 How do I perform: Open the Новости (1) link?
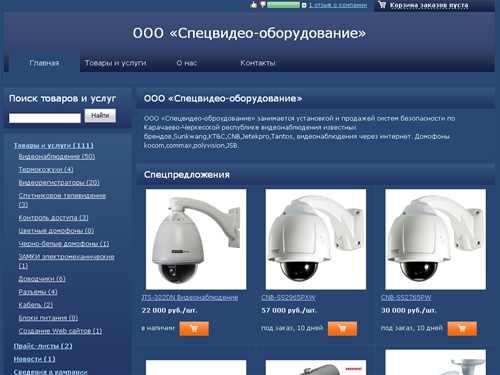click(x=35, y=359)
